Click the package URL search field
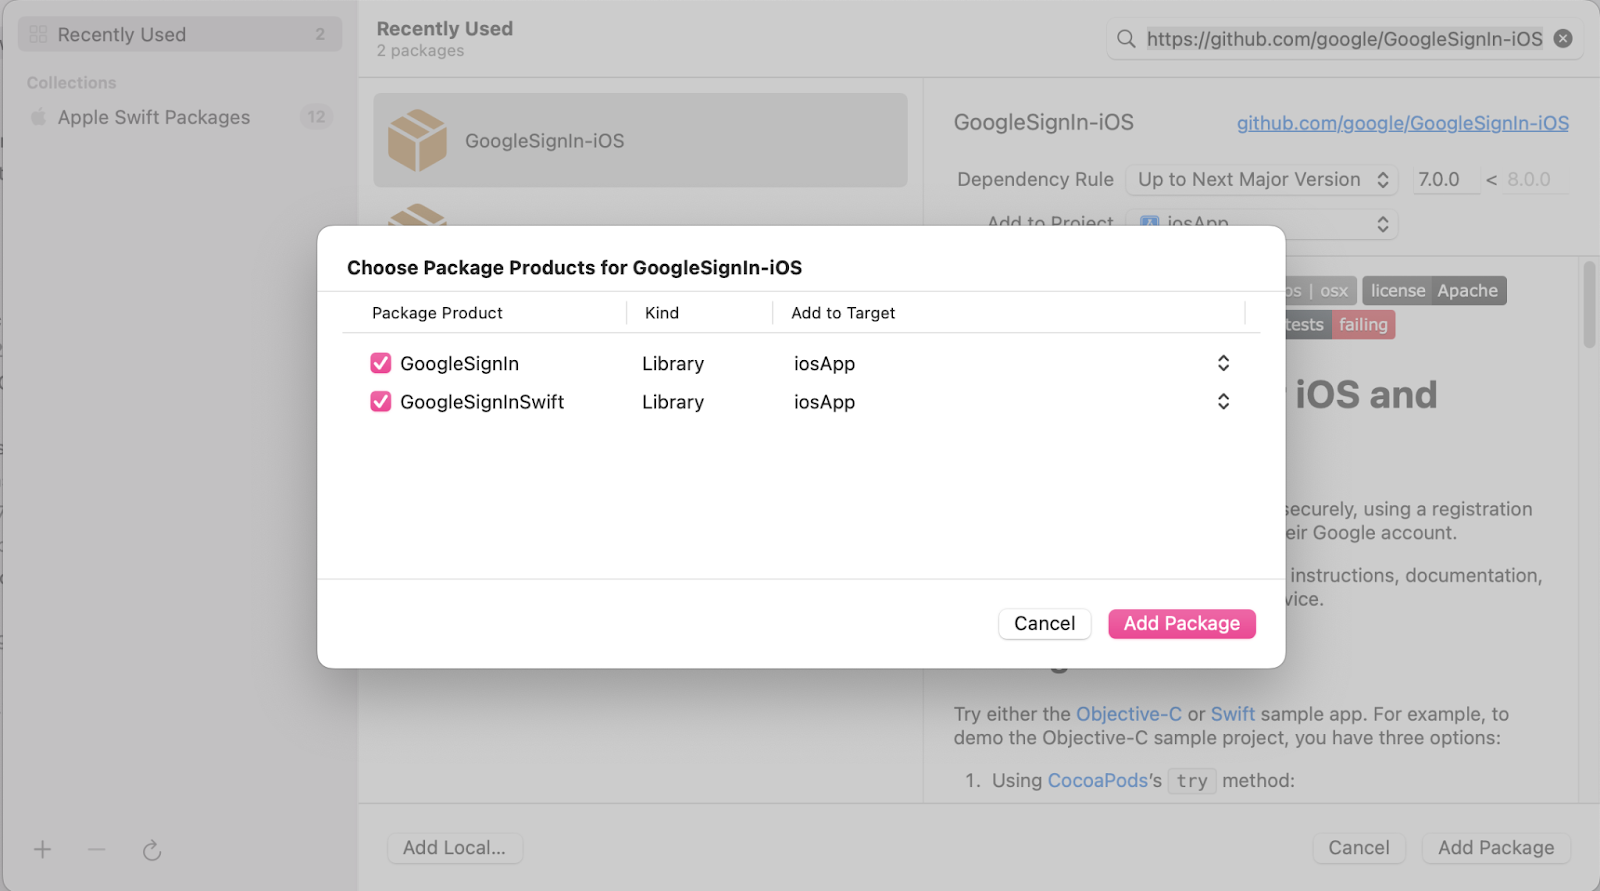The image size is (1600, 891). coord(1344,39)
